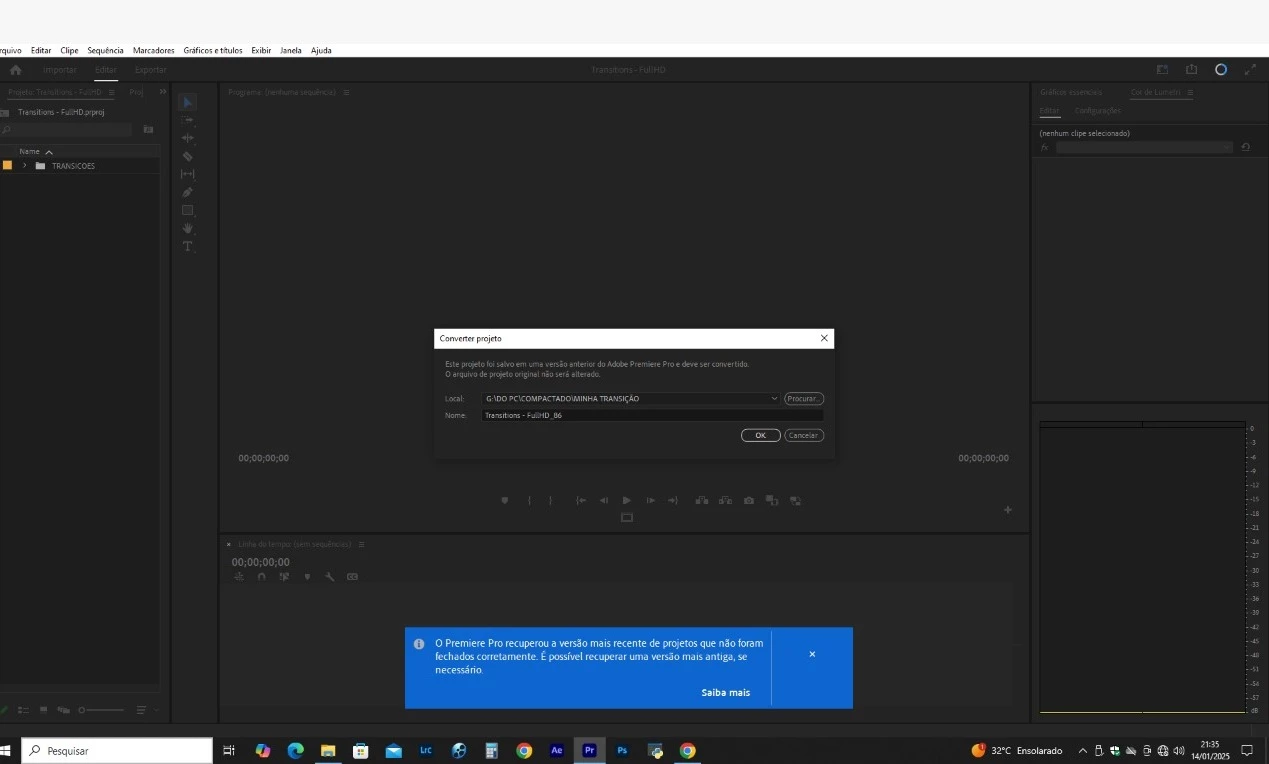
Task: Toggle full screen video icon
Action: 1250,70
